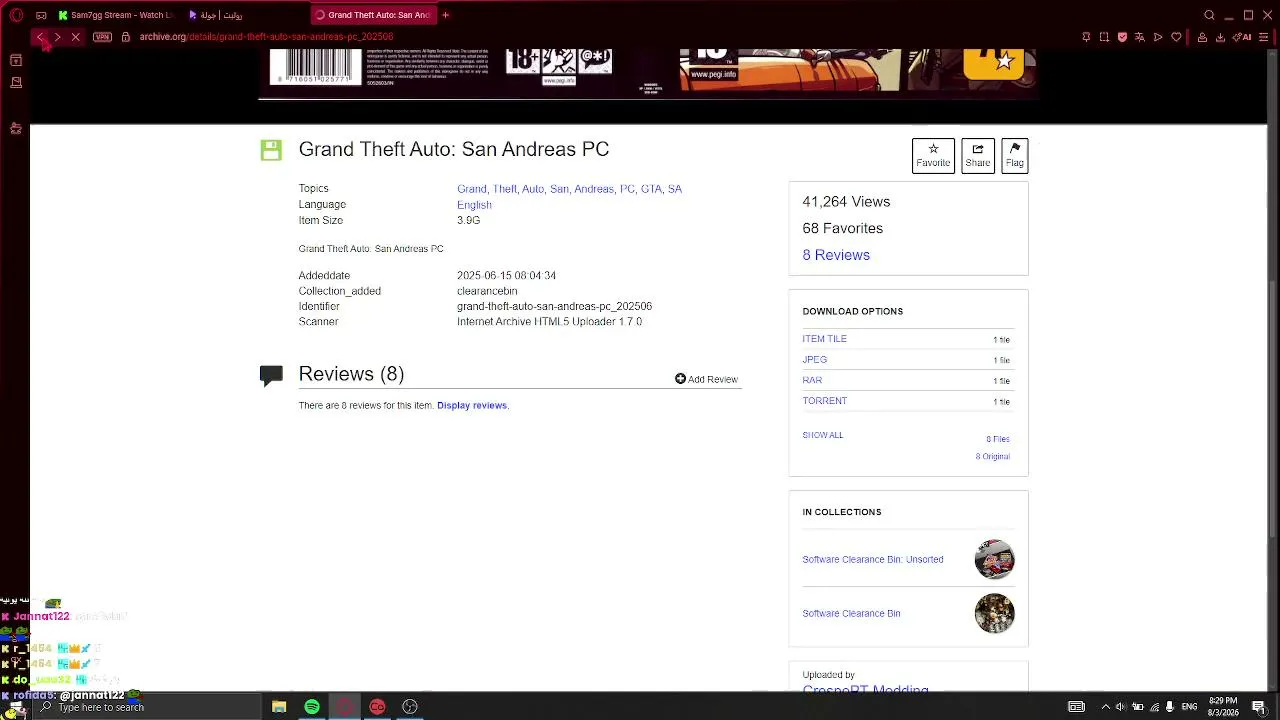Open the GTA topic link
Screen dimensions: 1280x720
pos(652,189)
